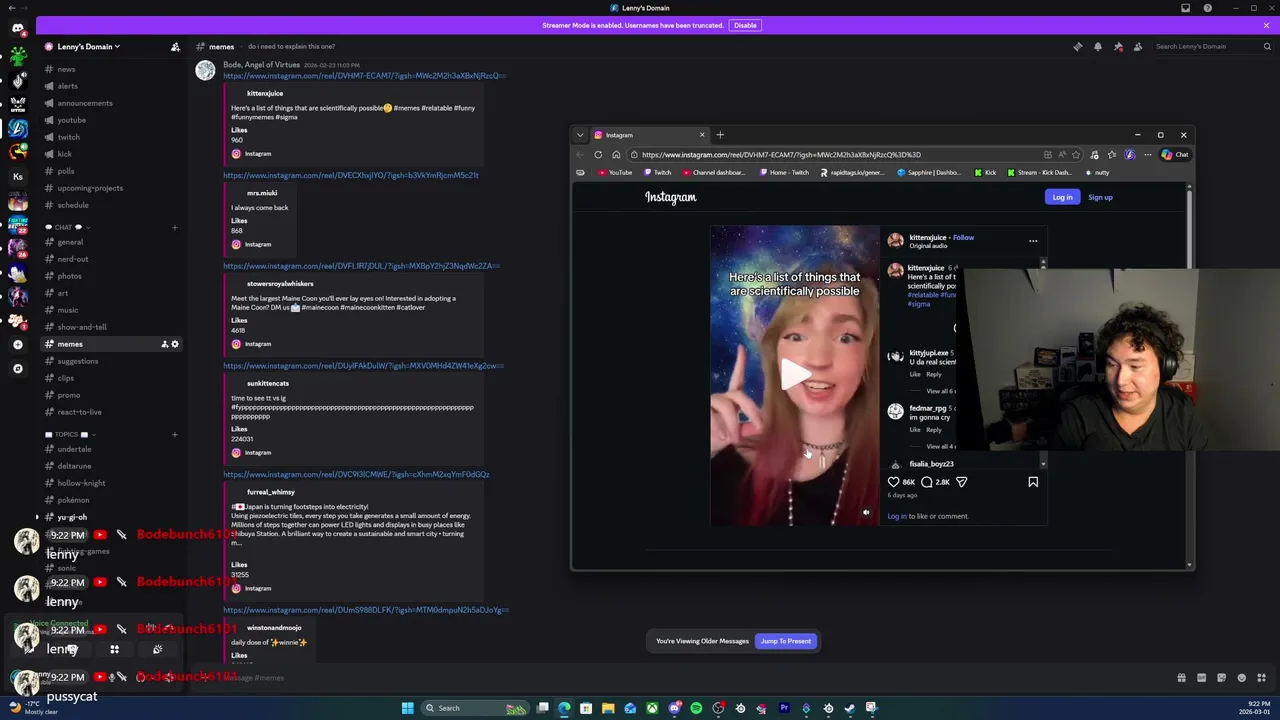The image size is (1280, 720).
Task: Open the Ks server icon
Action: [x=18, y=177]
